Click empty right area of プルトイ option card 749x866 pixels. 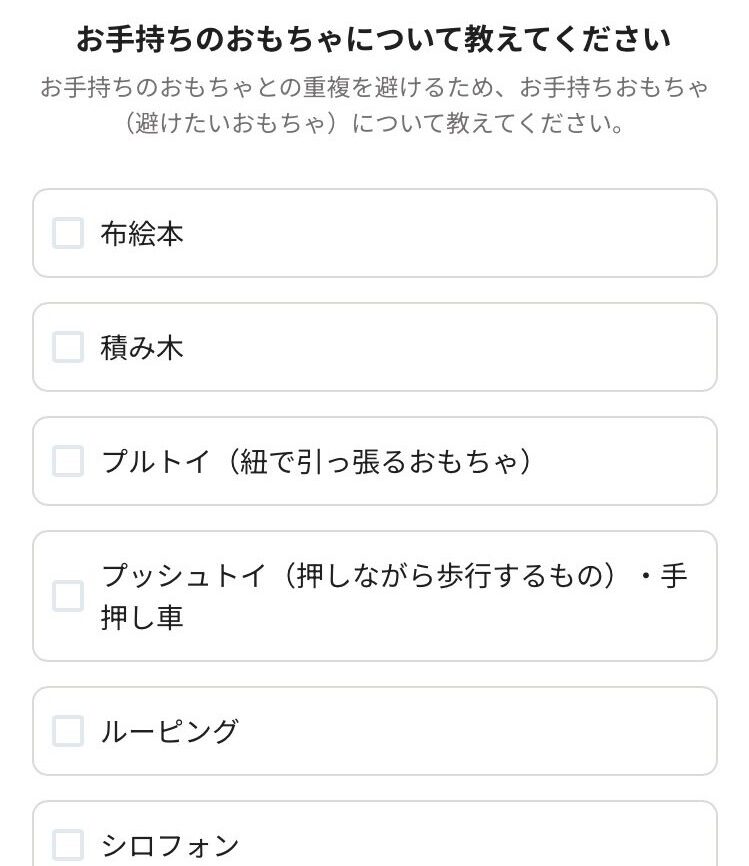coord(630,462)
